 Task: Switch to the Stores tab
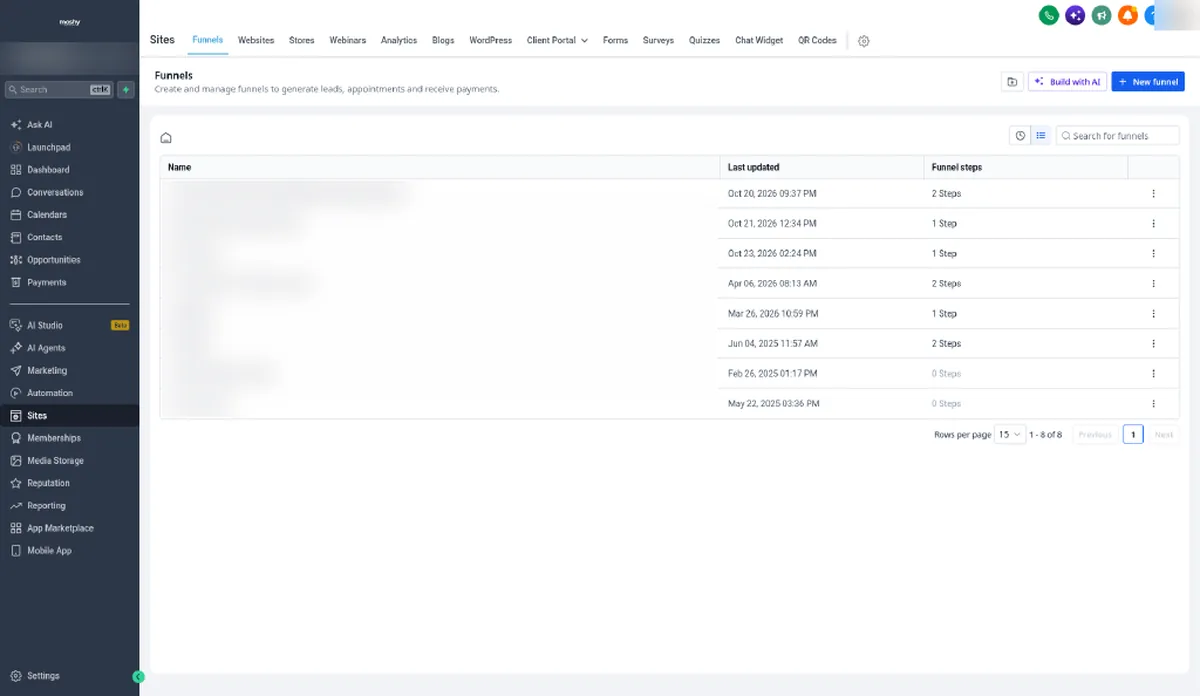[302, 40]
